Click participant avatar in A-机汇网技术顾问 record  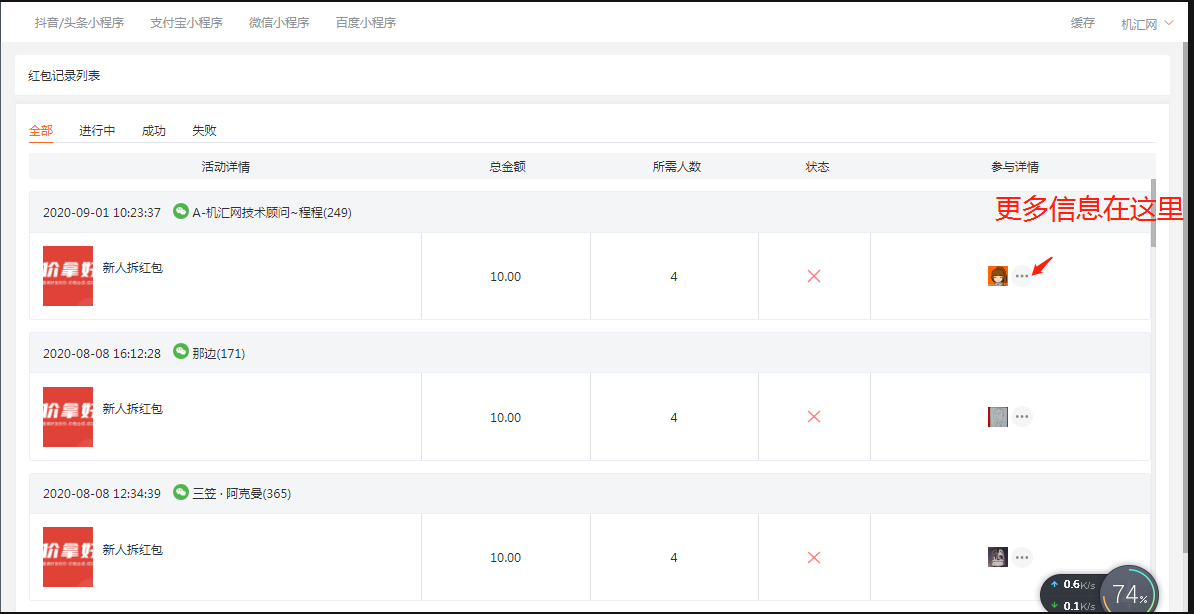pyautogui.click(x=998, y=276)
